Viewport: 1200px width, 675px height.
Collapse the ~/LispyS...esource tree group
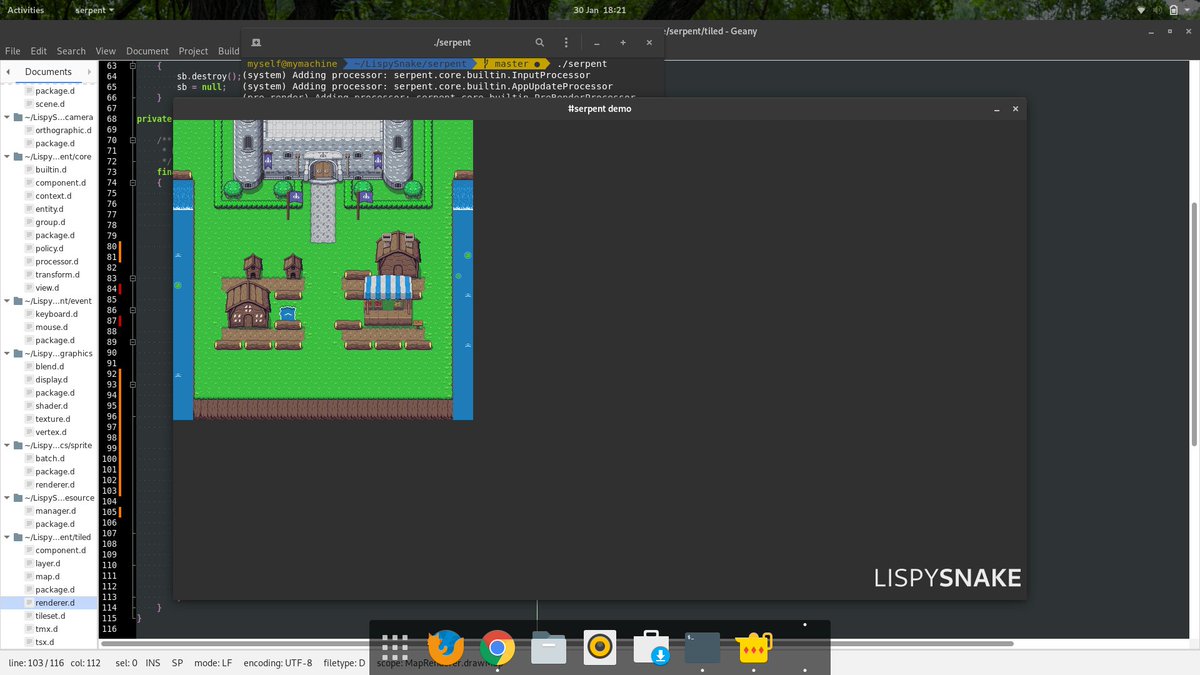(x=7, y=498)
